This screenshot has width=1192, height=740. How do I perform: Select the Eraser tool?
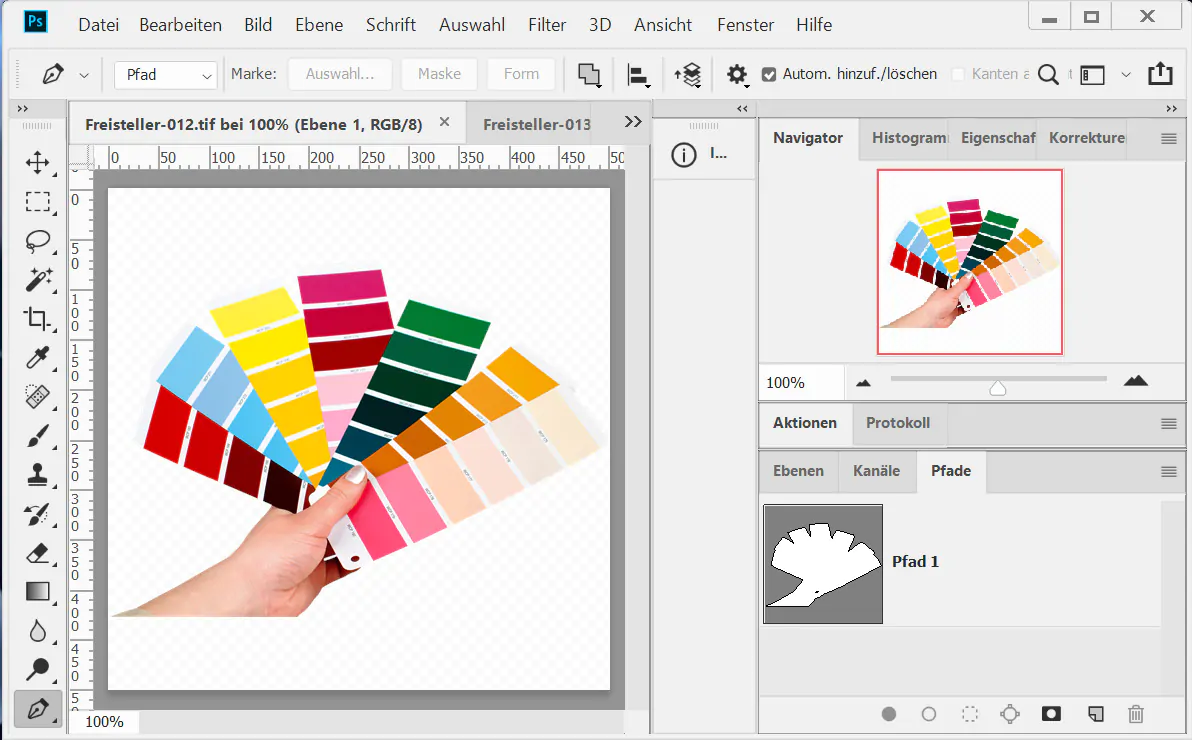[x=38, y=553]
